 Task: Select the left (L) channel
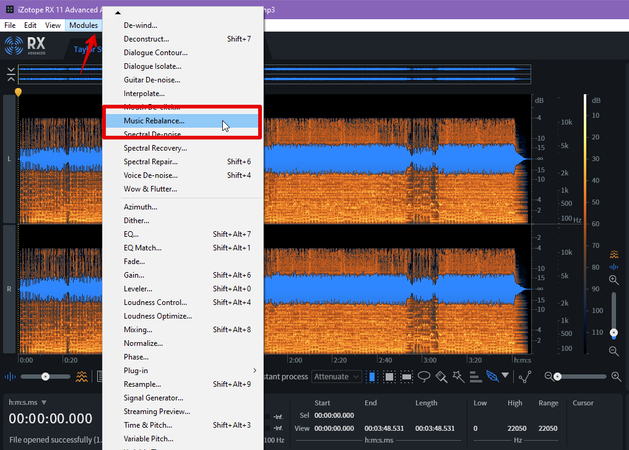(9, 159)
